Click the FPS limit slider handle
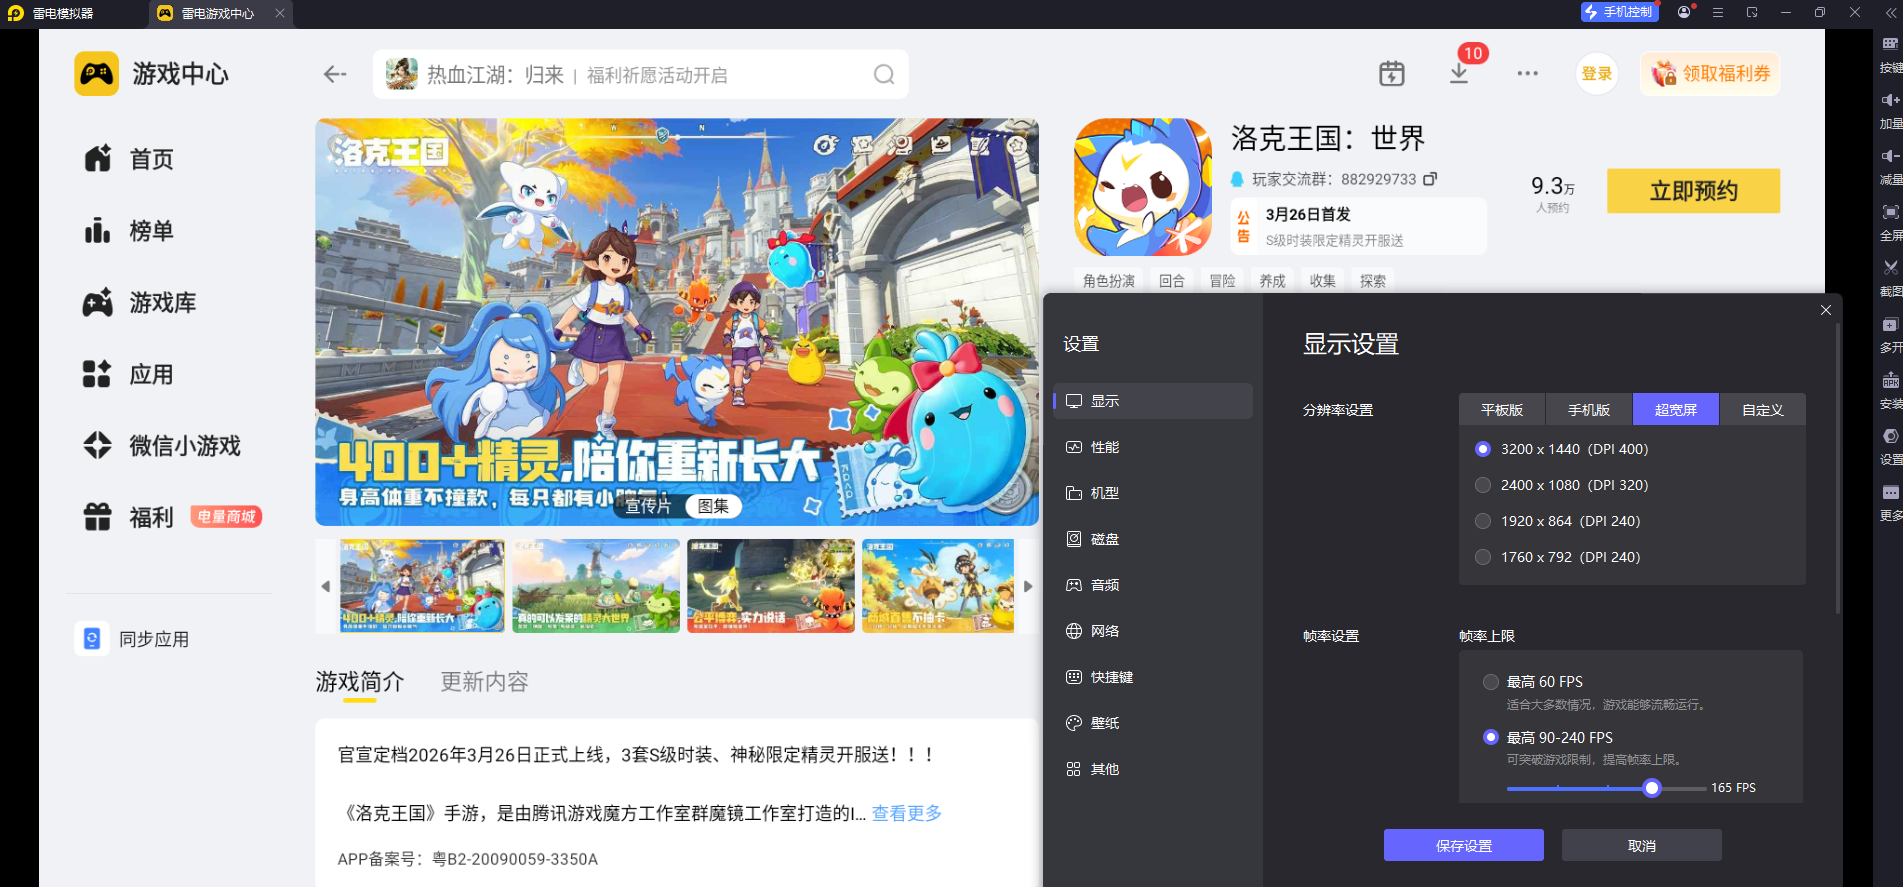This screenshot has height=887, width=1903. point(1652,788)
